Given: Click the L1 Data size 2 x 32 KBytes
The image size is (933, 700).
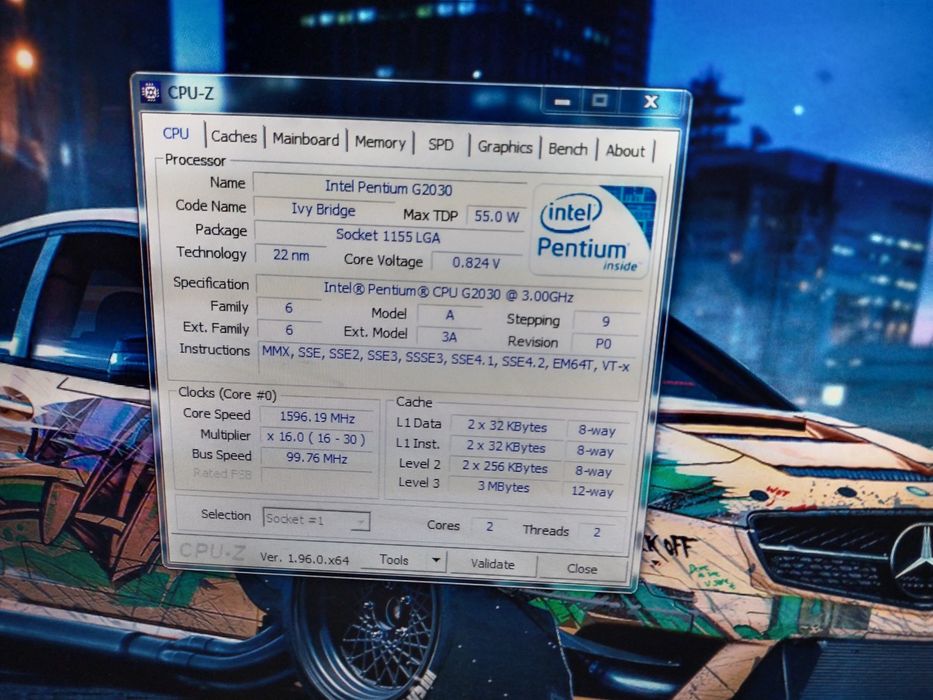Looking at the screenshot, I should (507, 426).
